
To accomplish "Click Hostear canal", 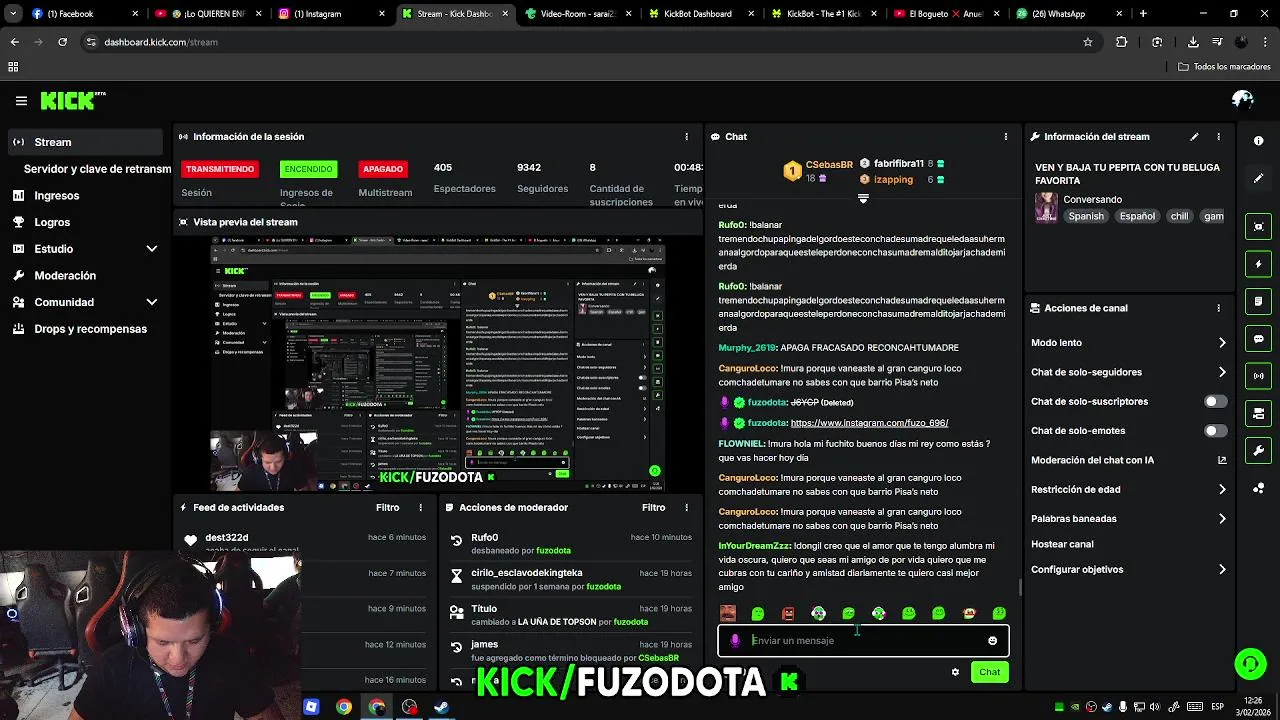I will pos(1062,544).
